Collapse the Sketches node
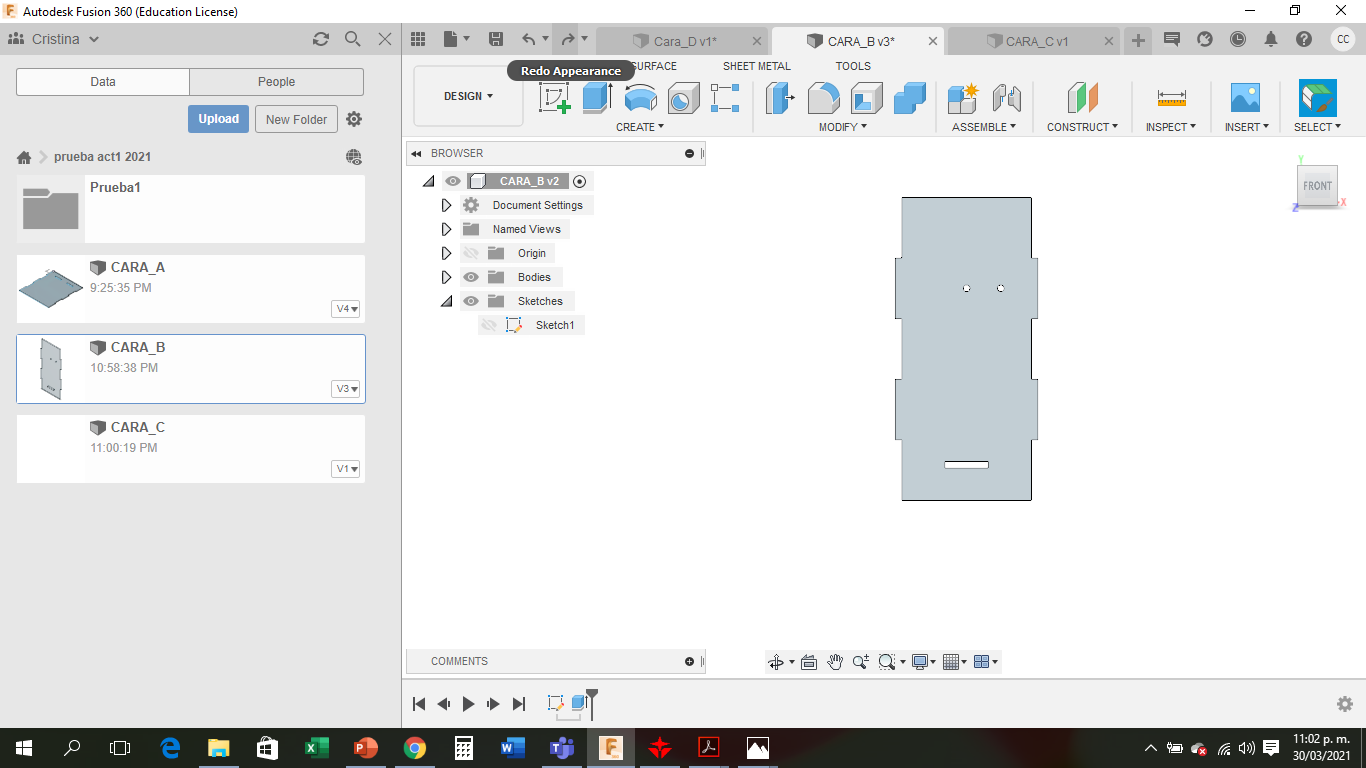The image size is (1366, 768). [447, 301]
